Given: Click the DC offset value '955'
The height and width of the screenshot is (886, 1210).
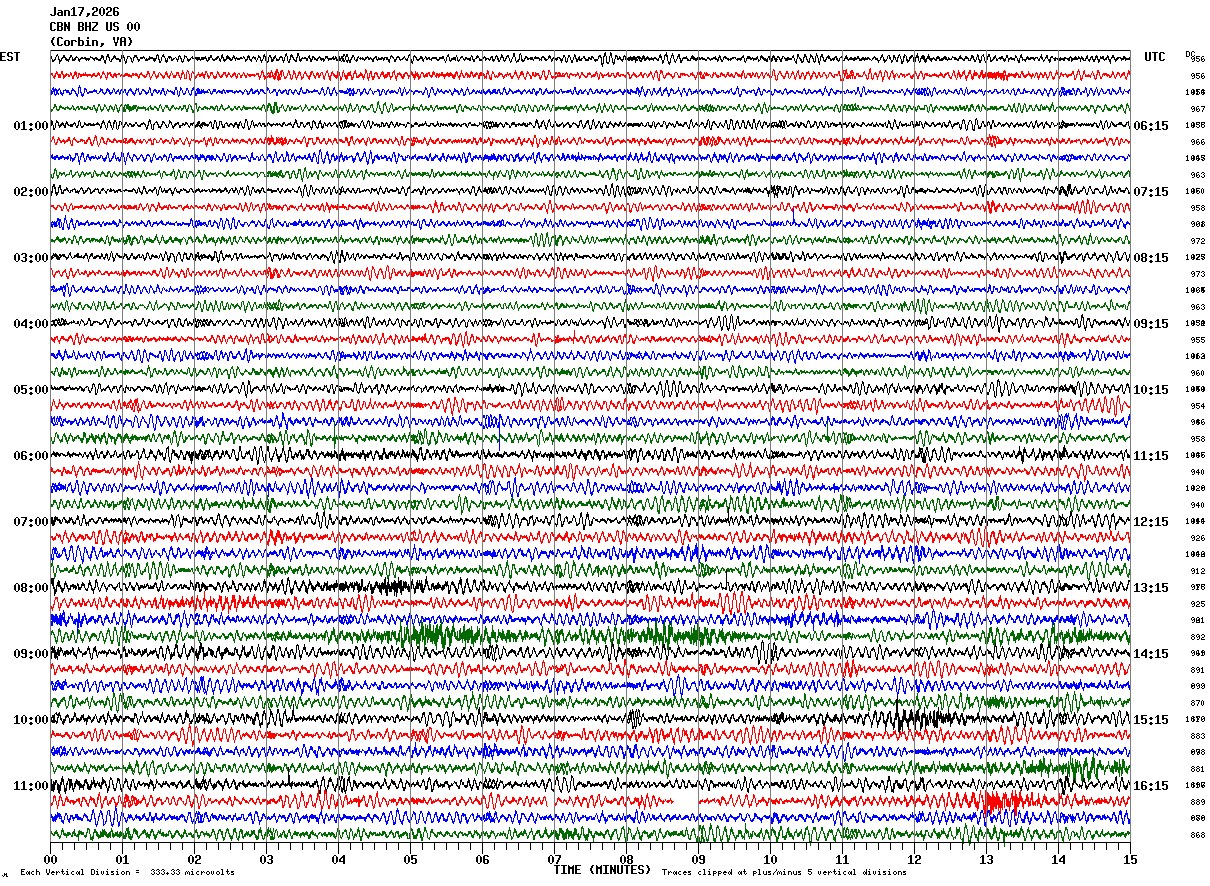Looking at the screenshot, I should coord(1197,340).
